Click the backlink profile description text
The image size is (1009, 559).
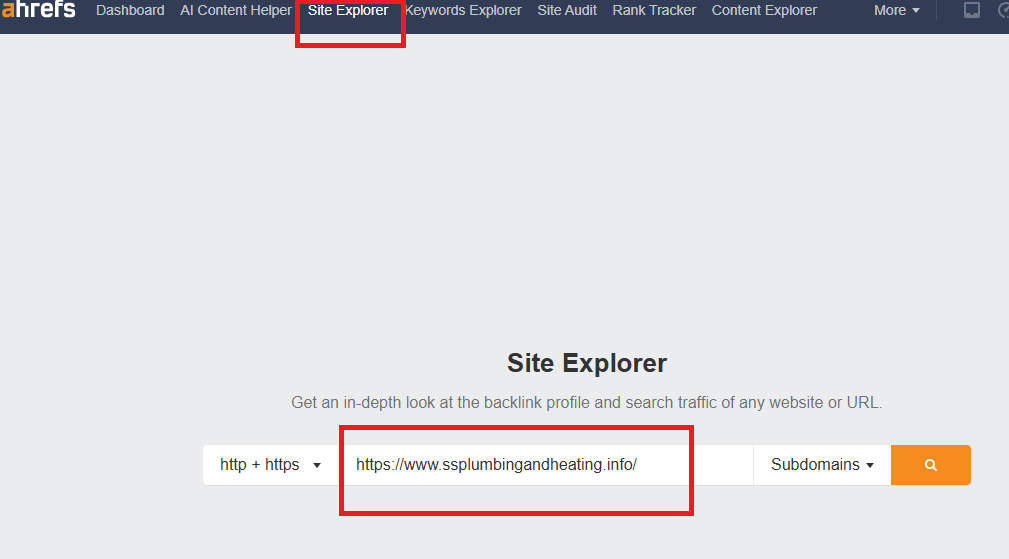[586, 404]
